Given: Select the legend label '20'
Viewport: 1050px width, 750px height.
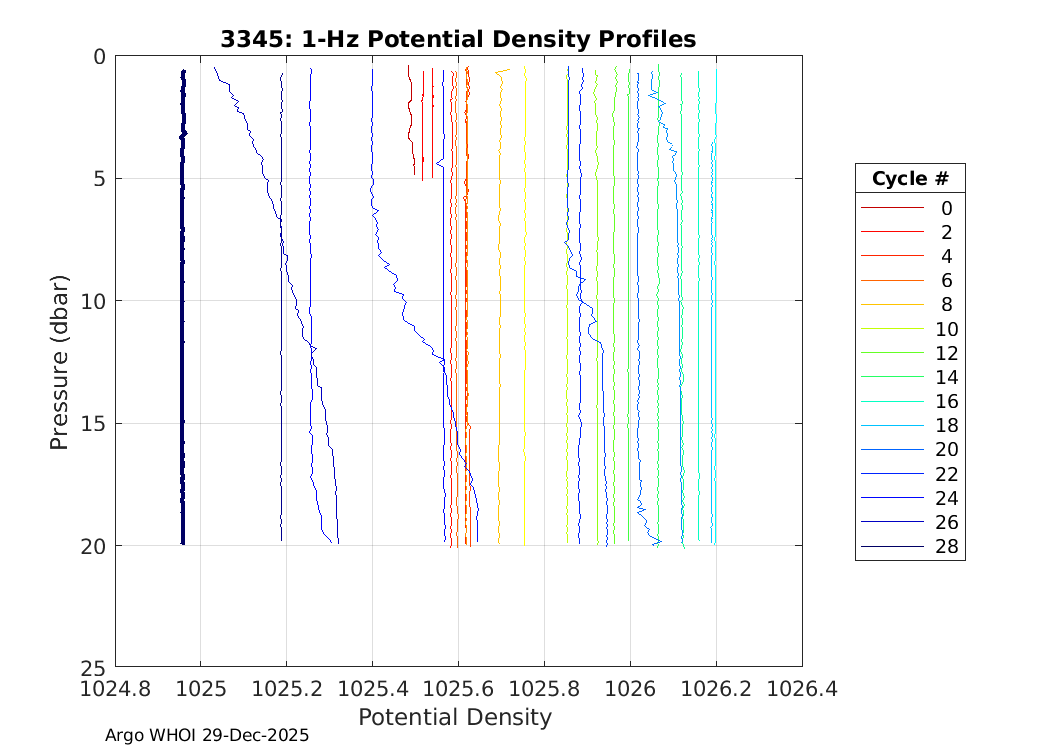Looking at the screenshot, I should 946,450.
